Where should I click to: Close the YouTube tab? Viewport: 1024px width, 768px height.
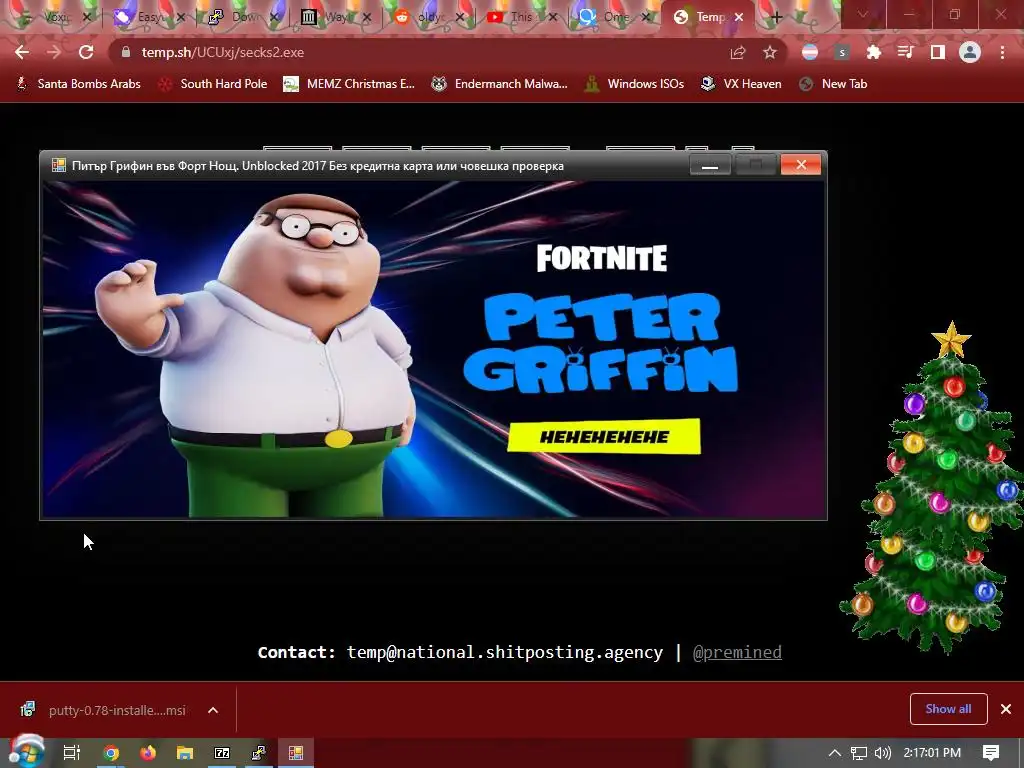552,18
